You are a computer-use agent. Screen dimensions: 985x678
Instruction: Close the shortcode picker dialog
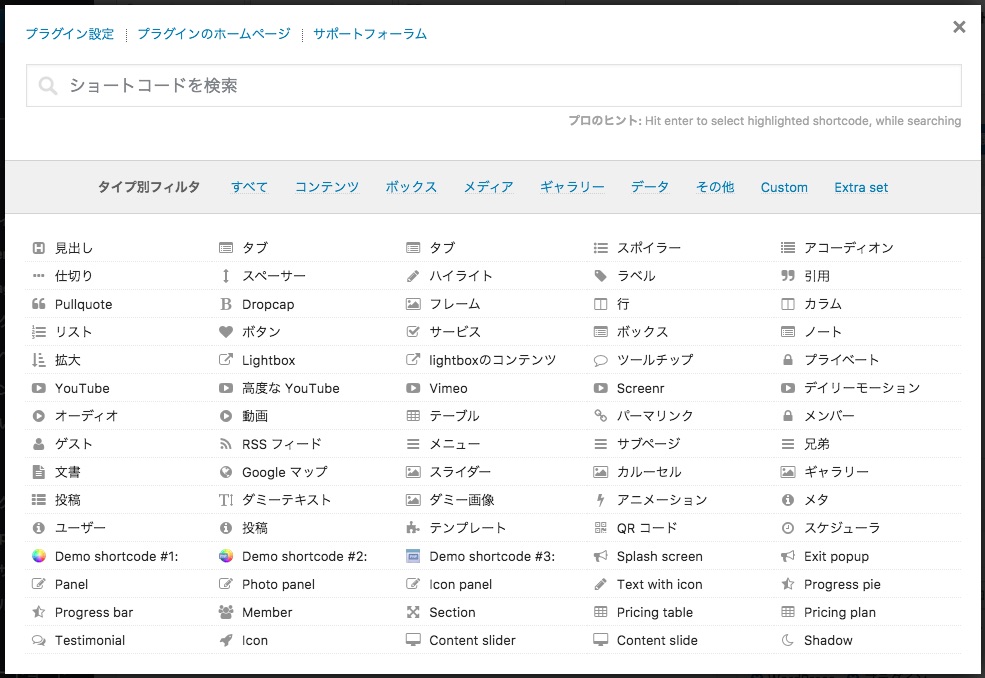(x=959, y=27)
